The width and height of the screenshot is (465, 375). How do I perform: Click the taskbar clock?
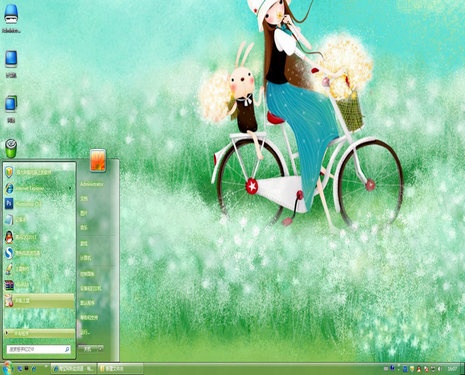(x=452, y=369)
